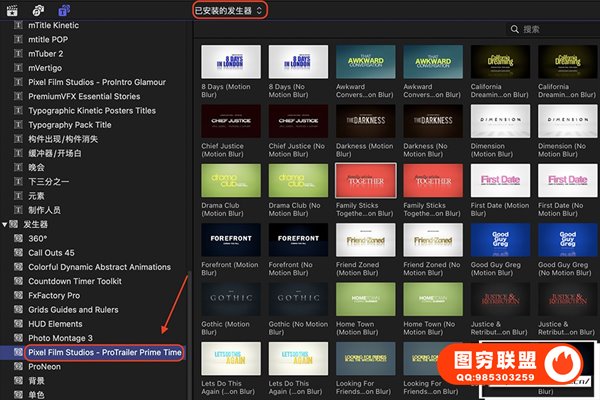Screen dimensions: 600x400
Task: Select FxFactory Pro in the sidebar
Action: point(61,296)
